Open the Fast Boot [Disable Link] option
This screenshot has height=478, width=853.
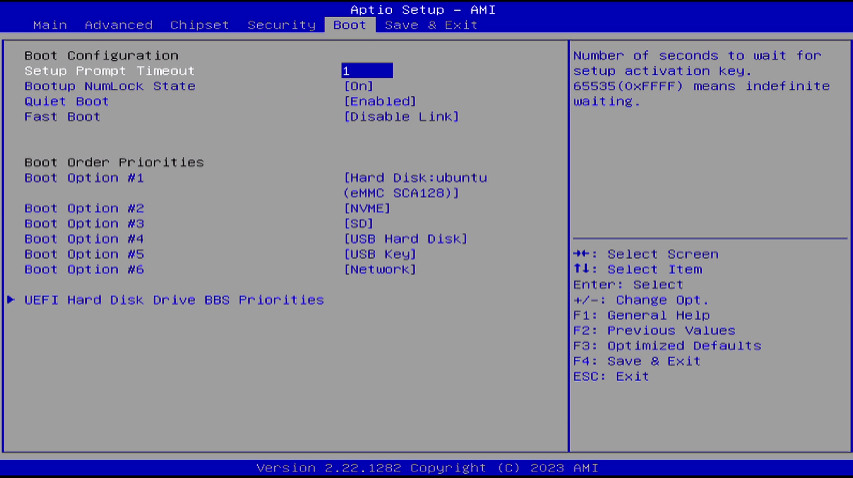click(401, 116)
